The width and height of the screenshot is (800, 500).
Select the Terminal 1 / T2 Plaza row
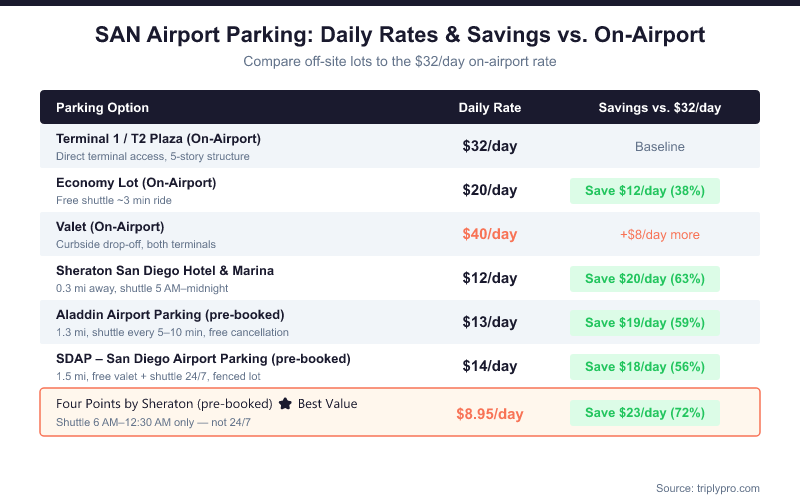[x=158, y=138]
